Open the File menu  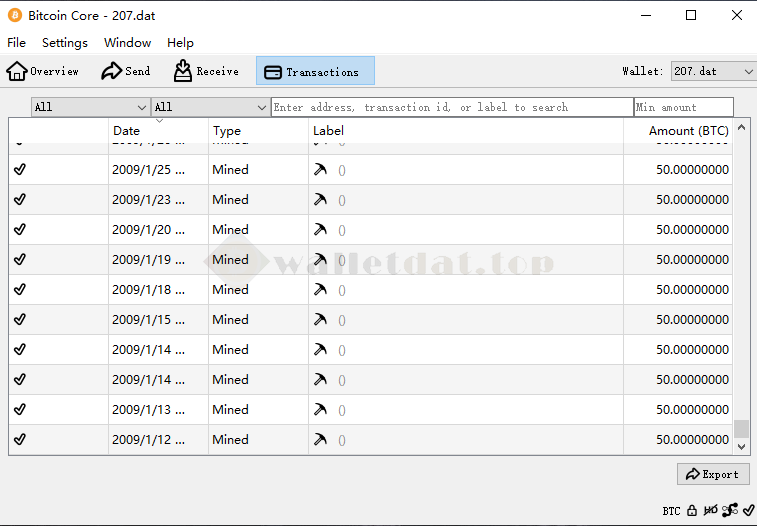pos(16,43)
